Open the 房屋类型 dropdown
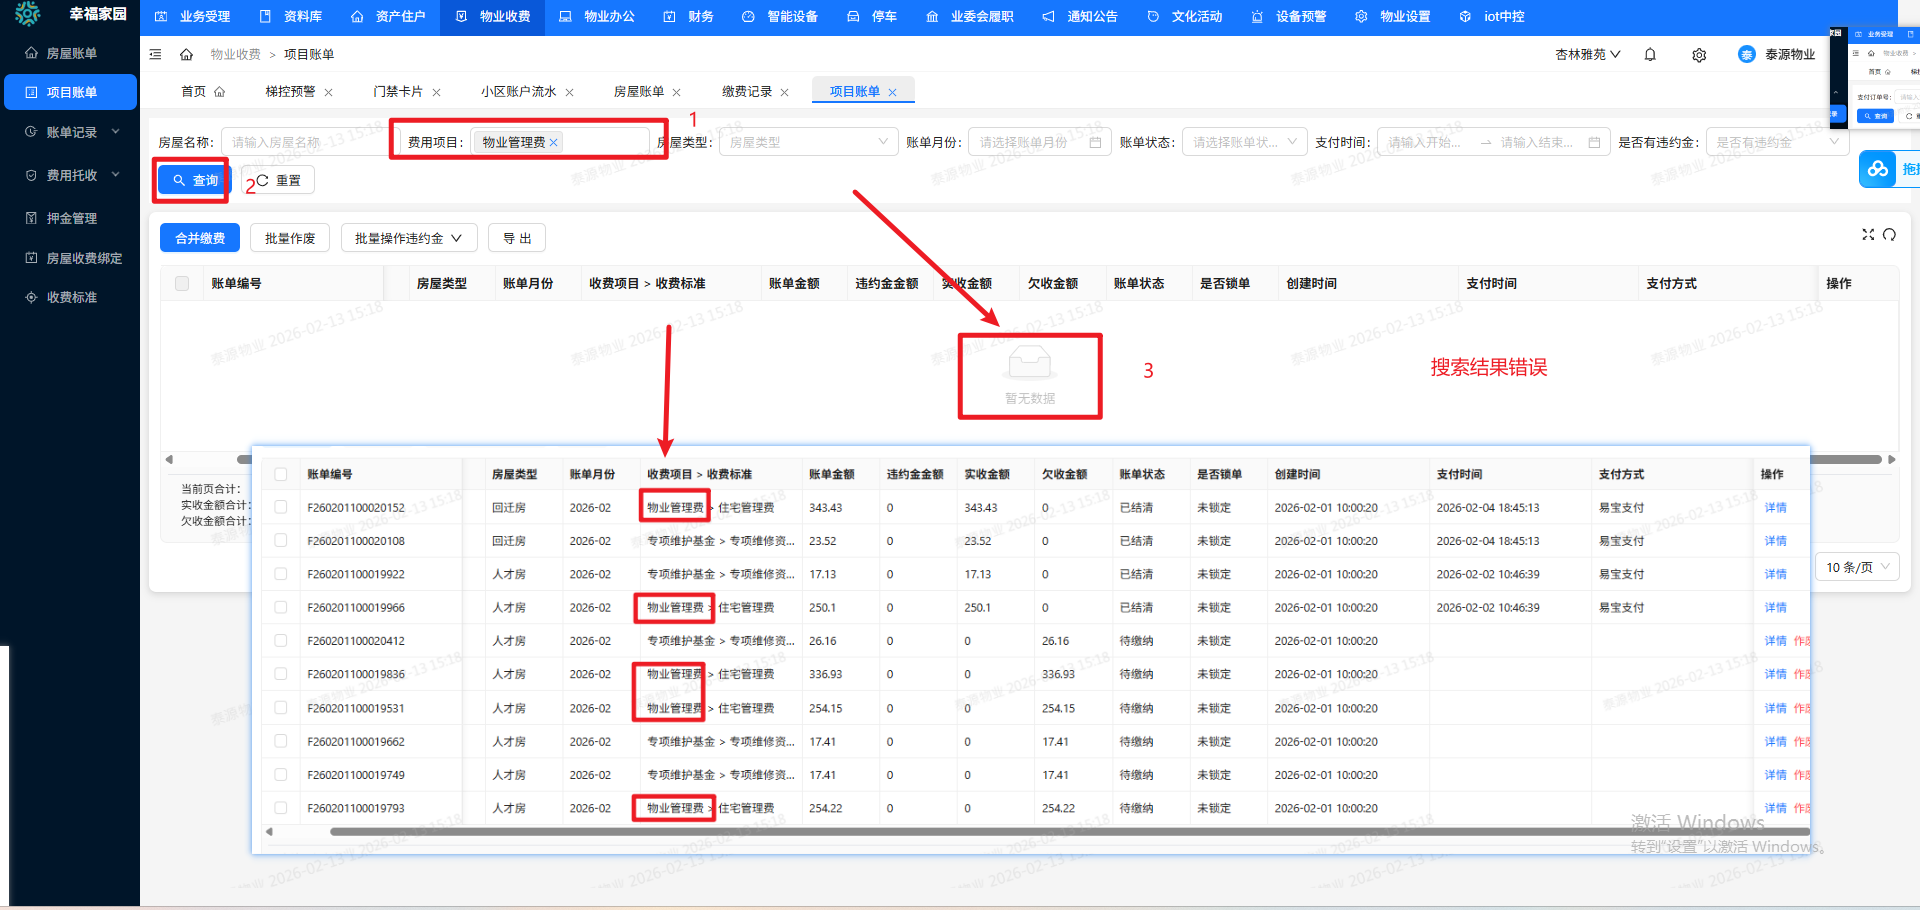Screen dimensions: 1920x910 point(807,143)
